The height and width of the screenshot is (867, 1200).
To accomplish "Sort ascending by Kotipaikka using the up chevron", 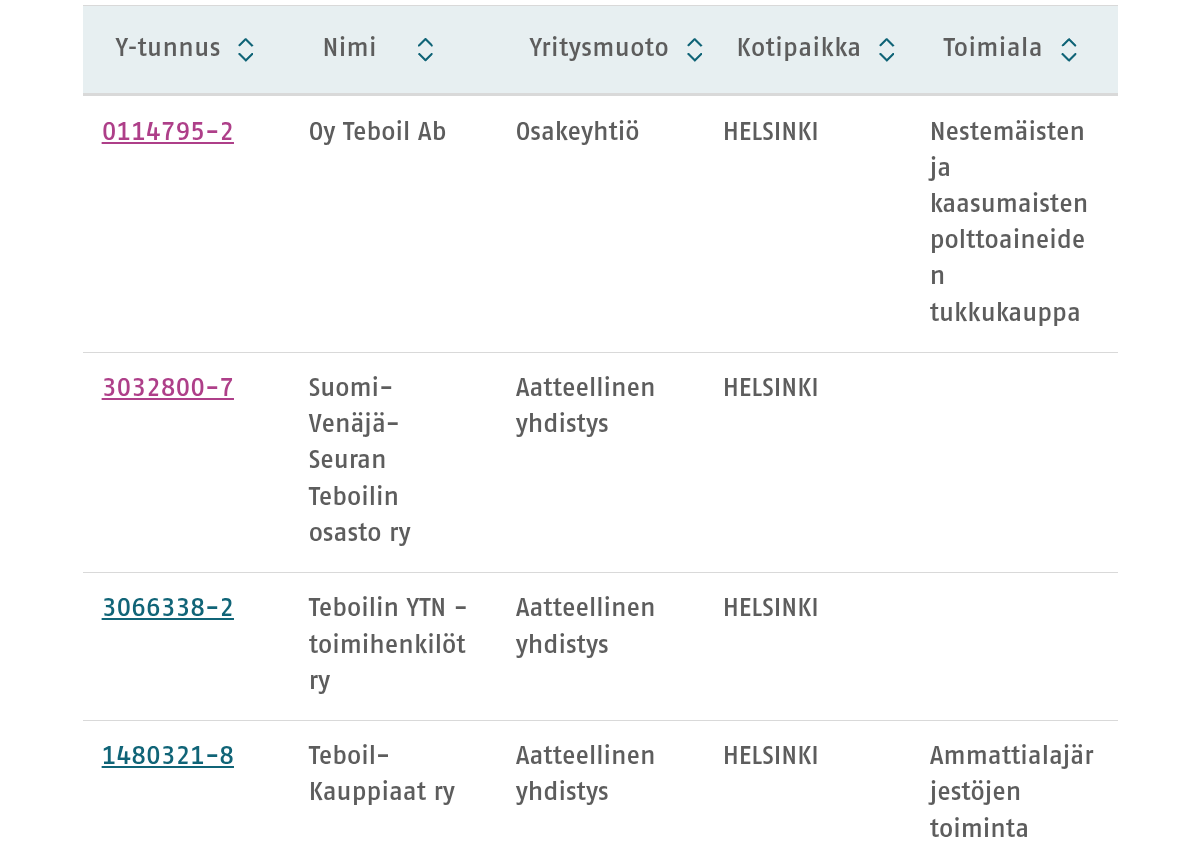I will click(886, 40).
